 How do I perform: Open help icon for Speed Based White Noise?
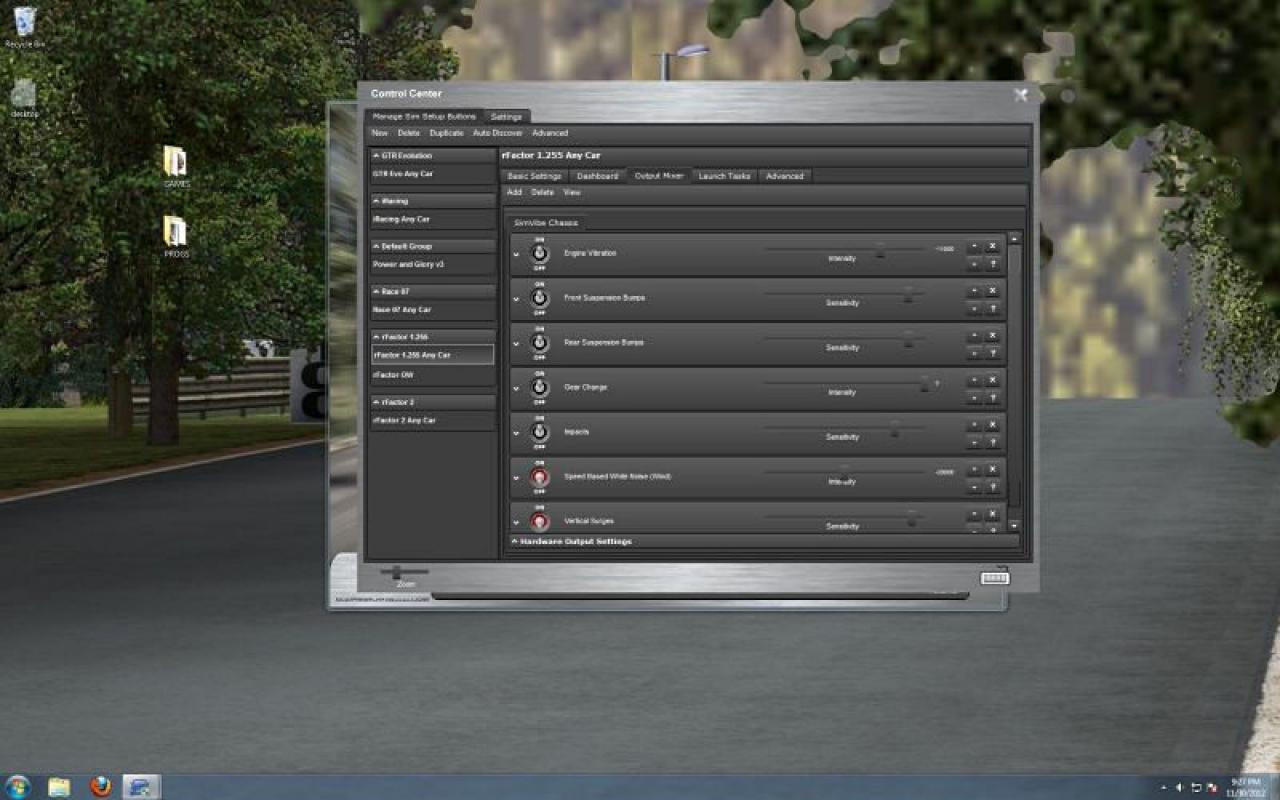[992, 487]
